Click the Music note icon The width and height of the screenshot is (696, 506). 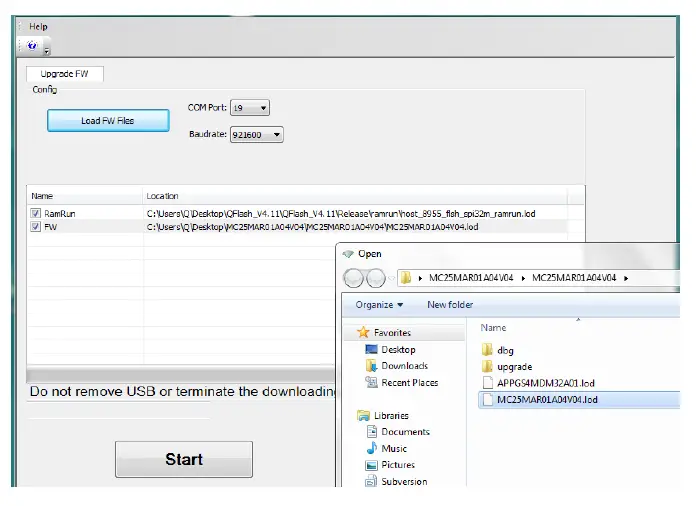click(x=372, y=448)
